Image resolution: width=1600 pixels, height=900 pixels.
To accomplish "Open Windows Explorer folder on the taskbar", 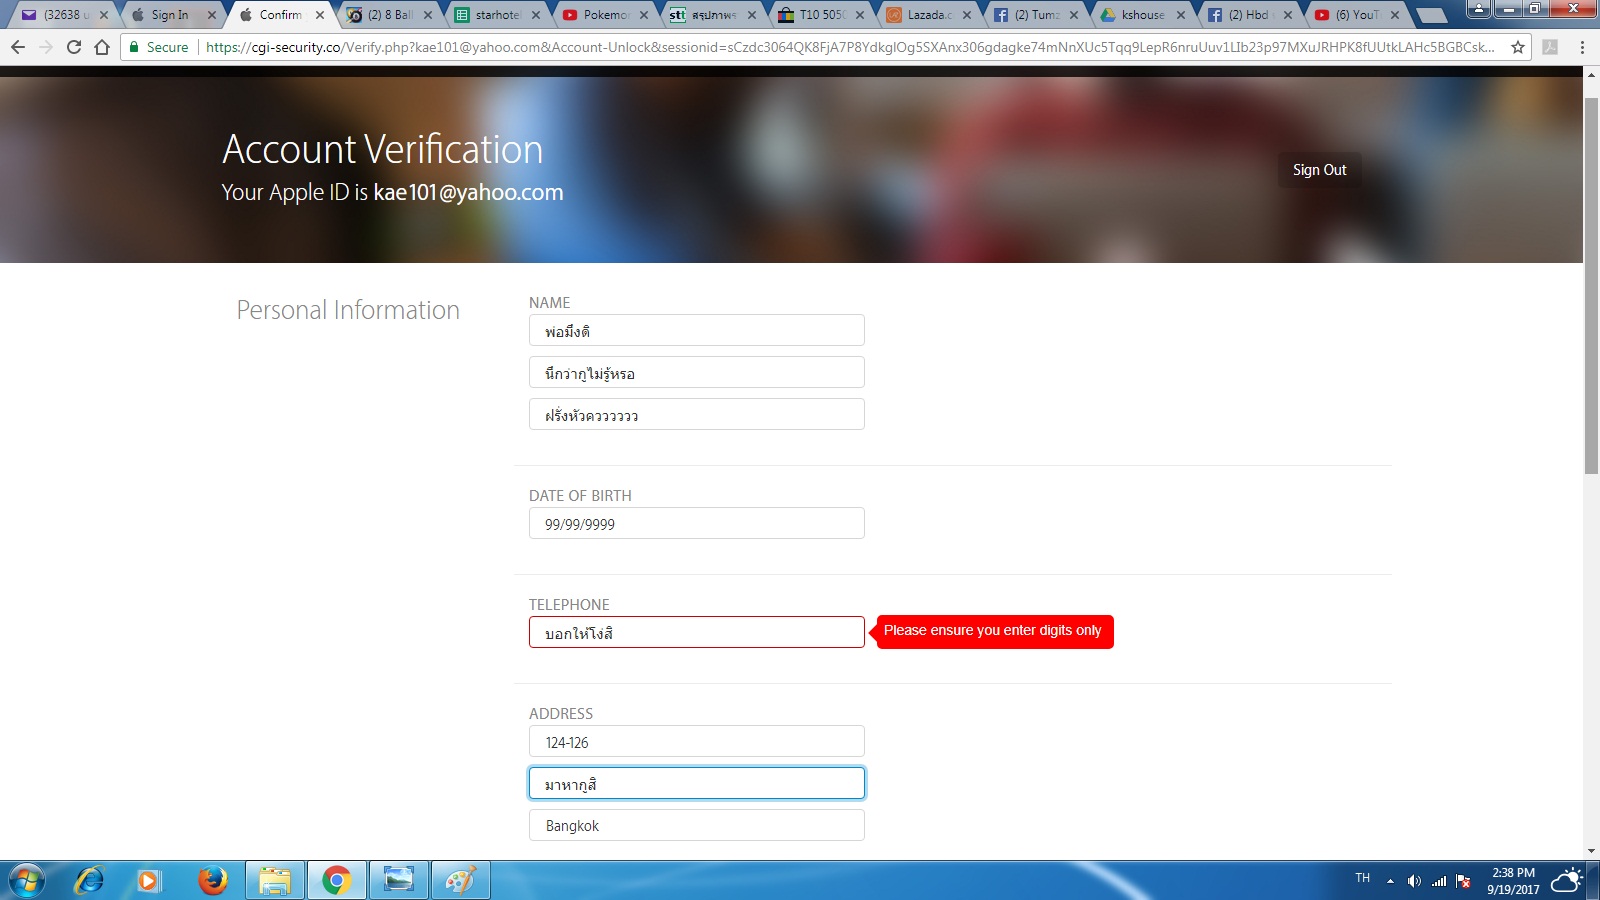I will [x=274, y=880].
